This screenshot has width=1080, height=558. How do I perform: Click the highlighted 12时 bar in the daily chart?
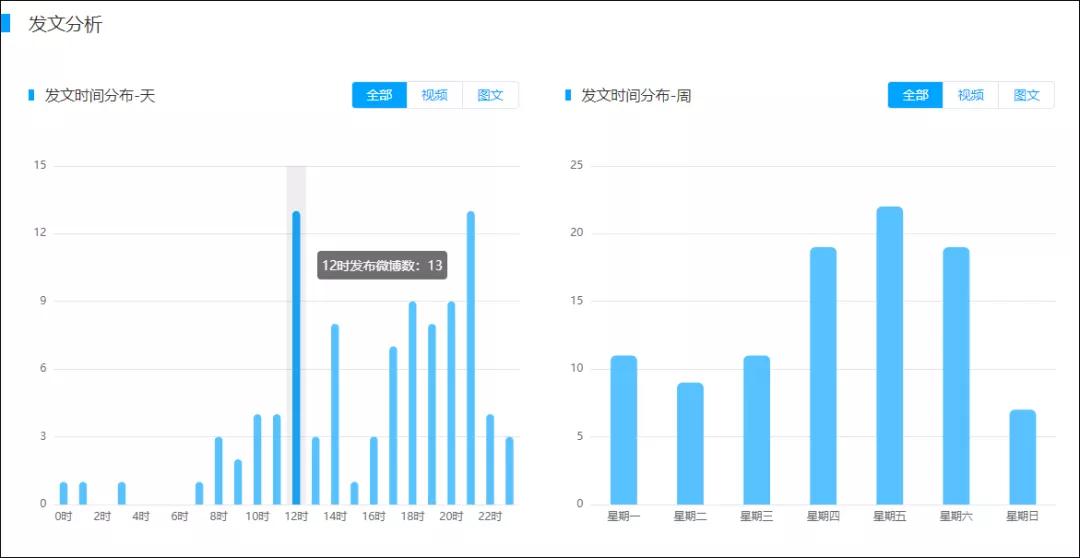(296, 358)
